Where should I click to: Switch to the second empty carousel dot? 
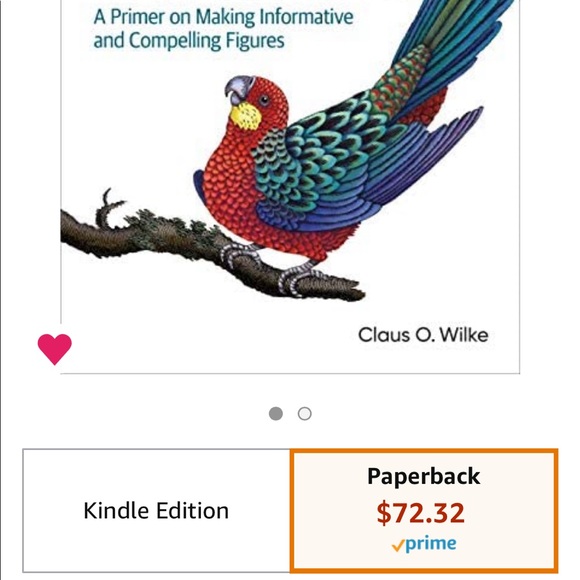click(304, 414)
